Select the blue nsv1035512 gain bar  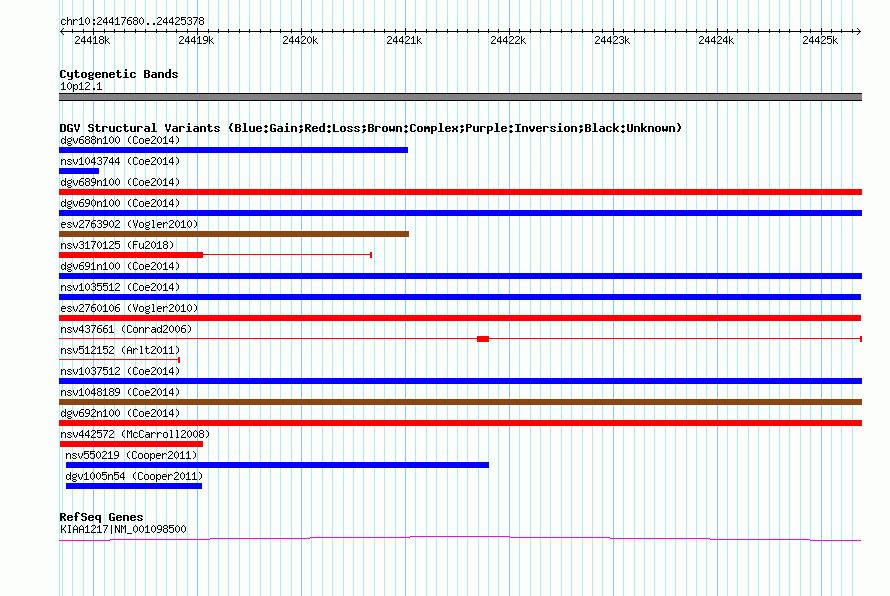(460, 297)
